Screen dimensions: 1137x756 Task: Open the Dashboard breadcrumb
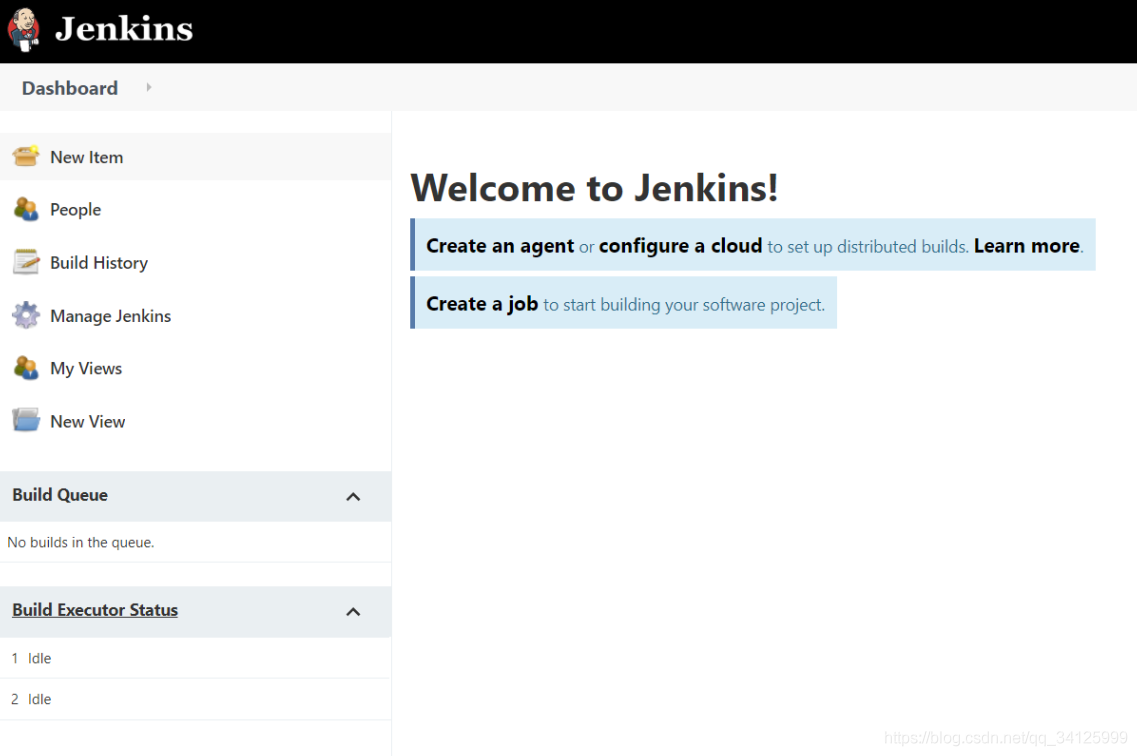tap(70, 88)
